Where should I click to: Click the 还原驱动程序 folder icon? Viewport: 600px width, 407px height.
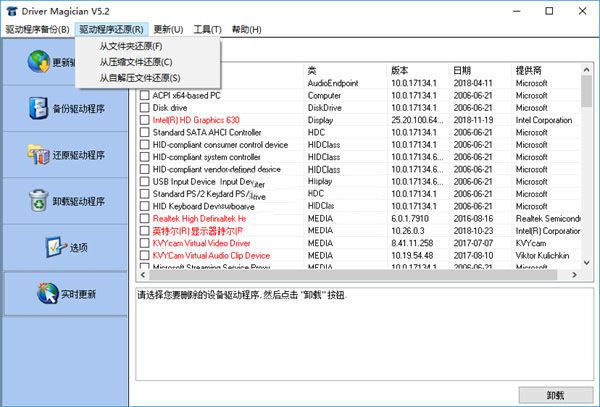(x=38, y=154)
